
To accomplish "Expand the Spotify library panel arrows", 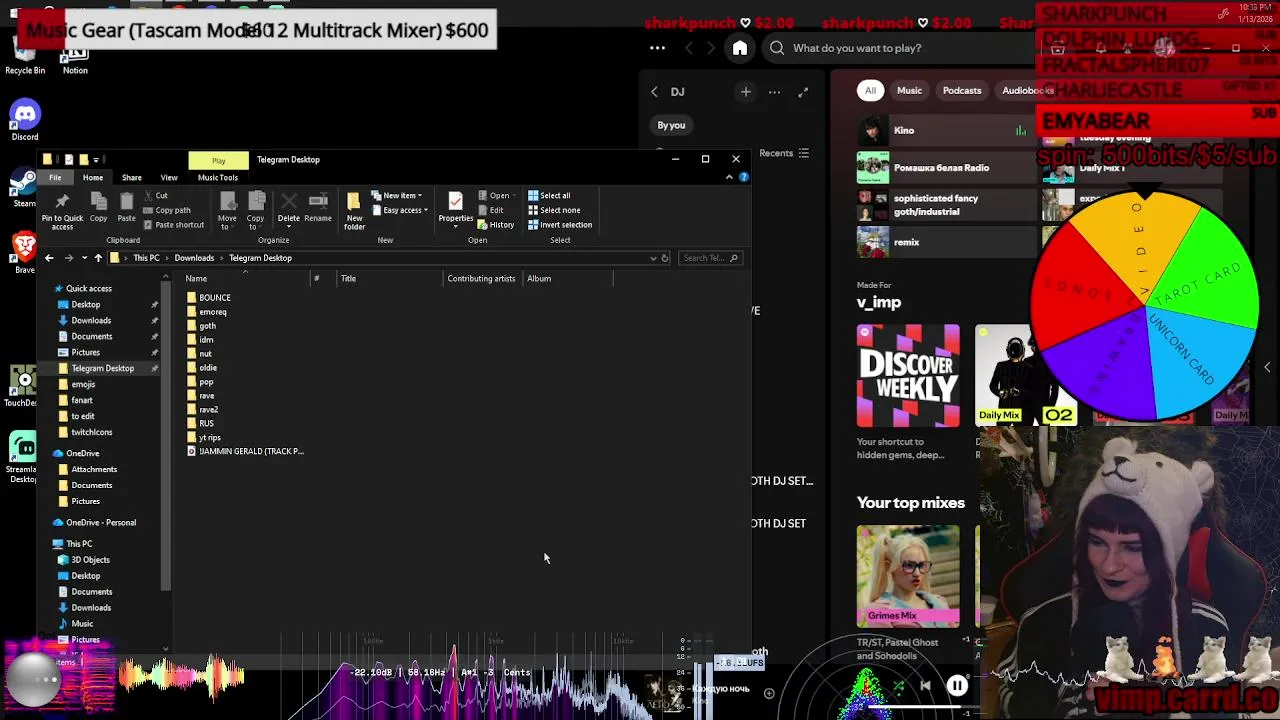I will tap(803, 92).
